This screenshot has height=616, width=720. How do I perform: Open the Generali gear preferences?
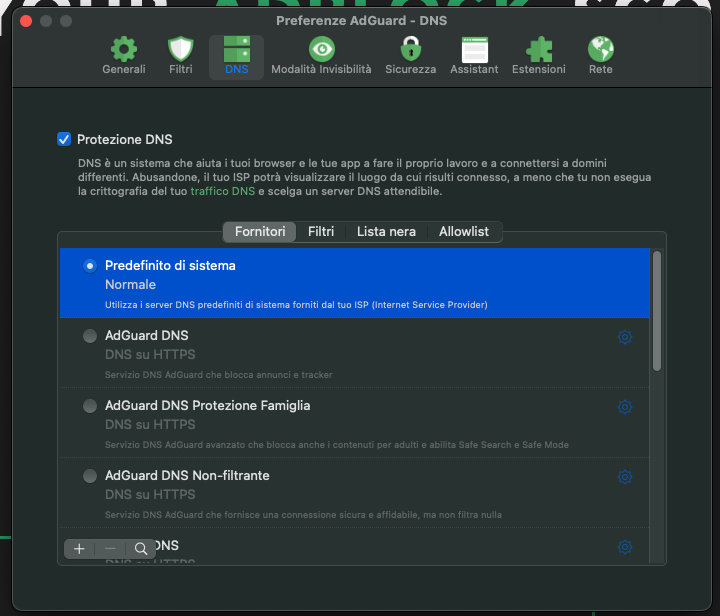(124, 56)
